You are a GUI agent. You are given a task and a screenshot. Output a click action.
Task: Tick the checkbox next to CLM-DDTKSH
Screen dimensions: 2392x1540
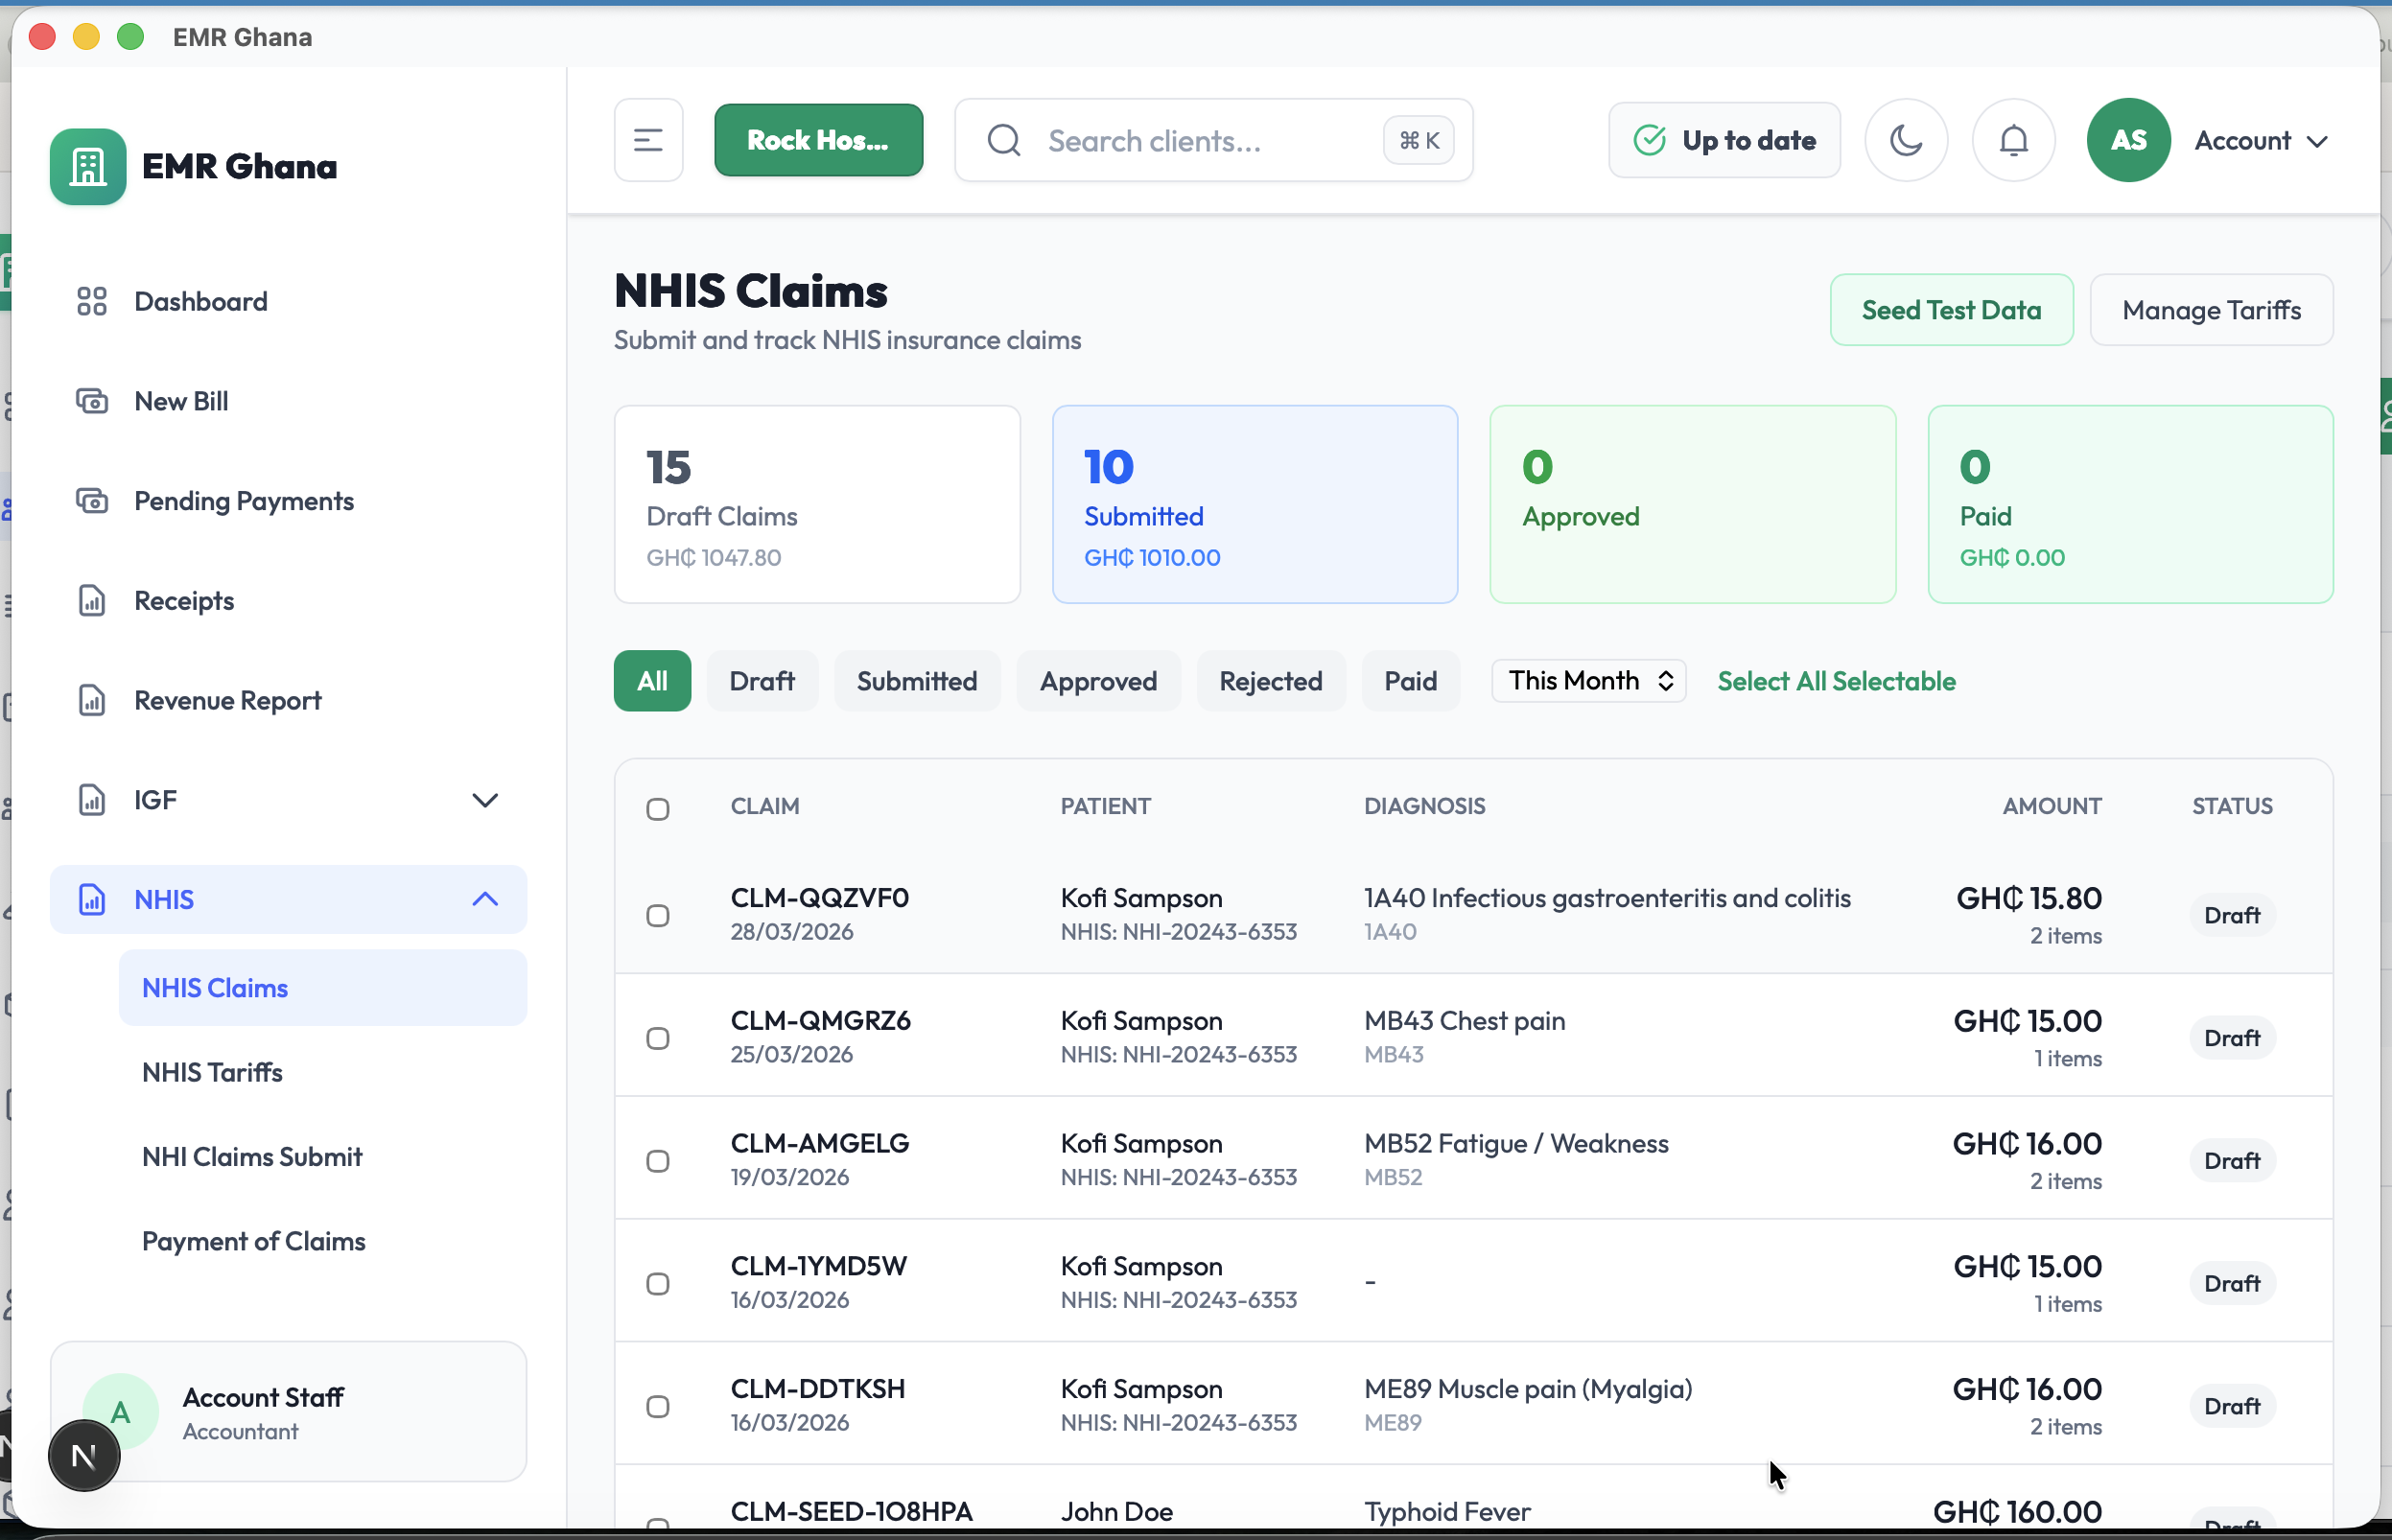coord(658,1404)
